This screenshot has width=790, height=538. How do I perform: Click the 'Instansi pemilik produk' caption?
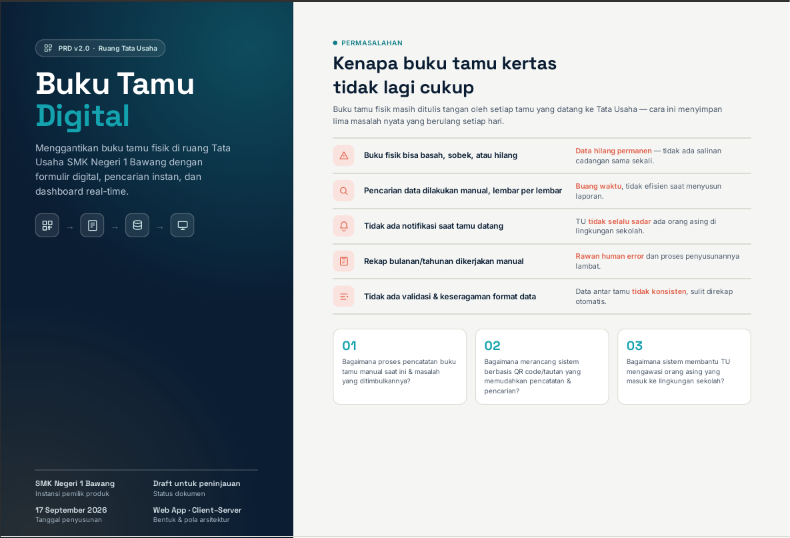click(x=72, y=494)
